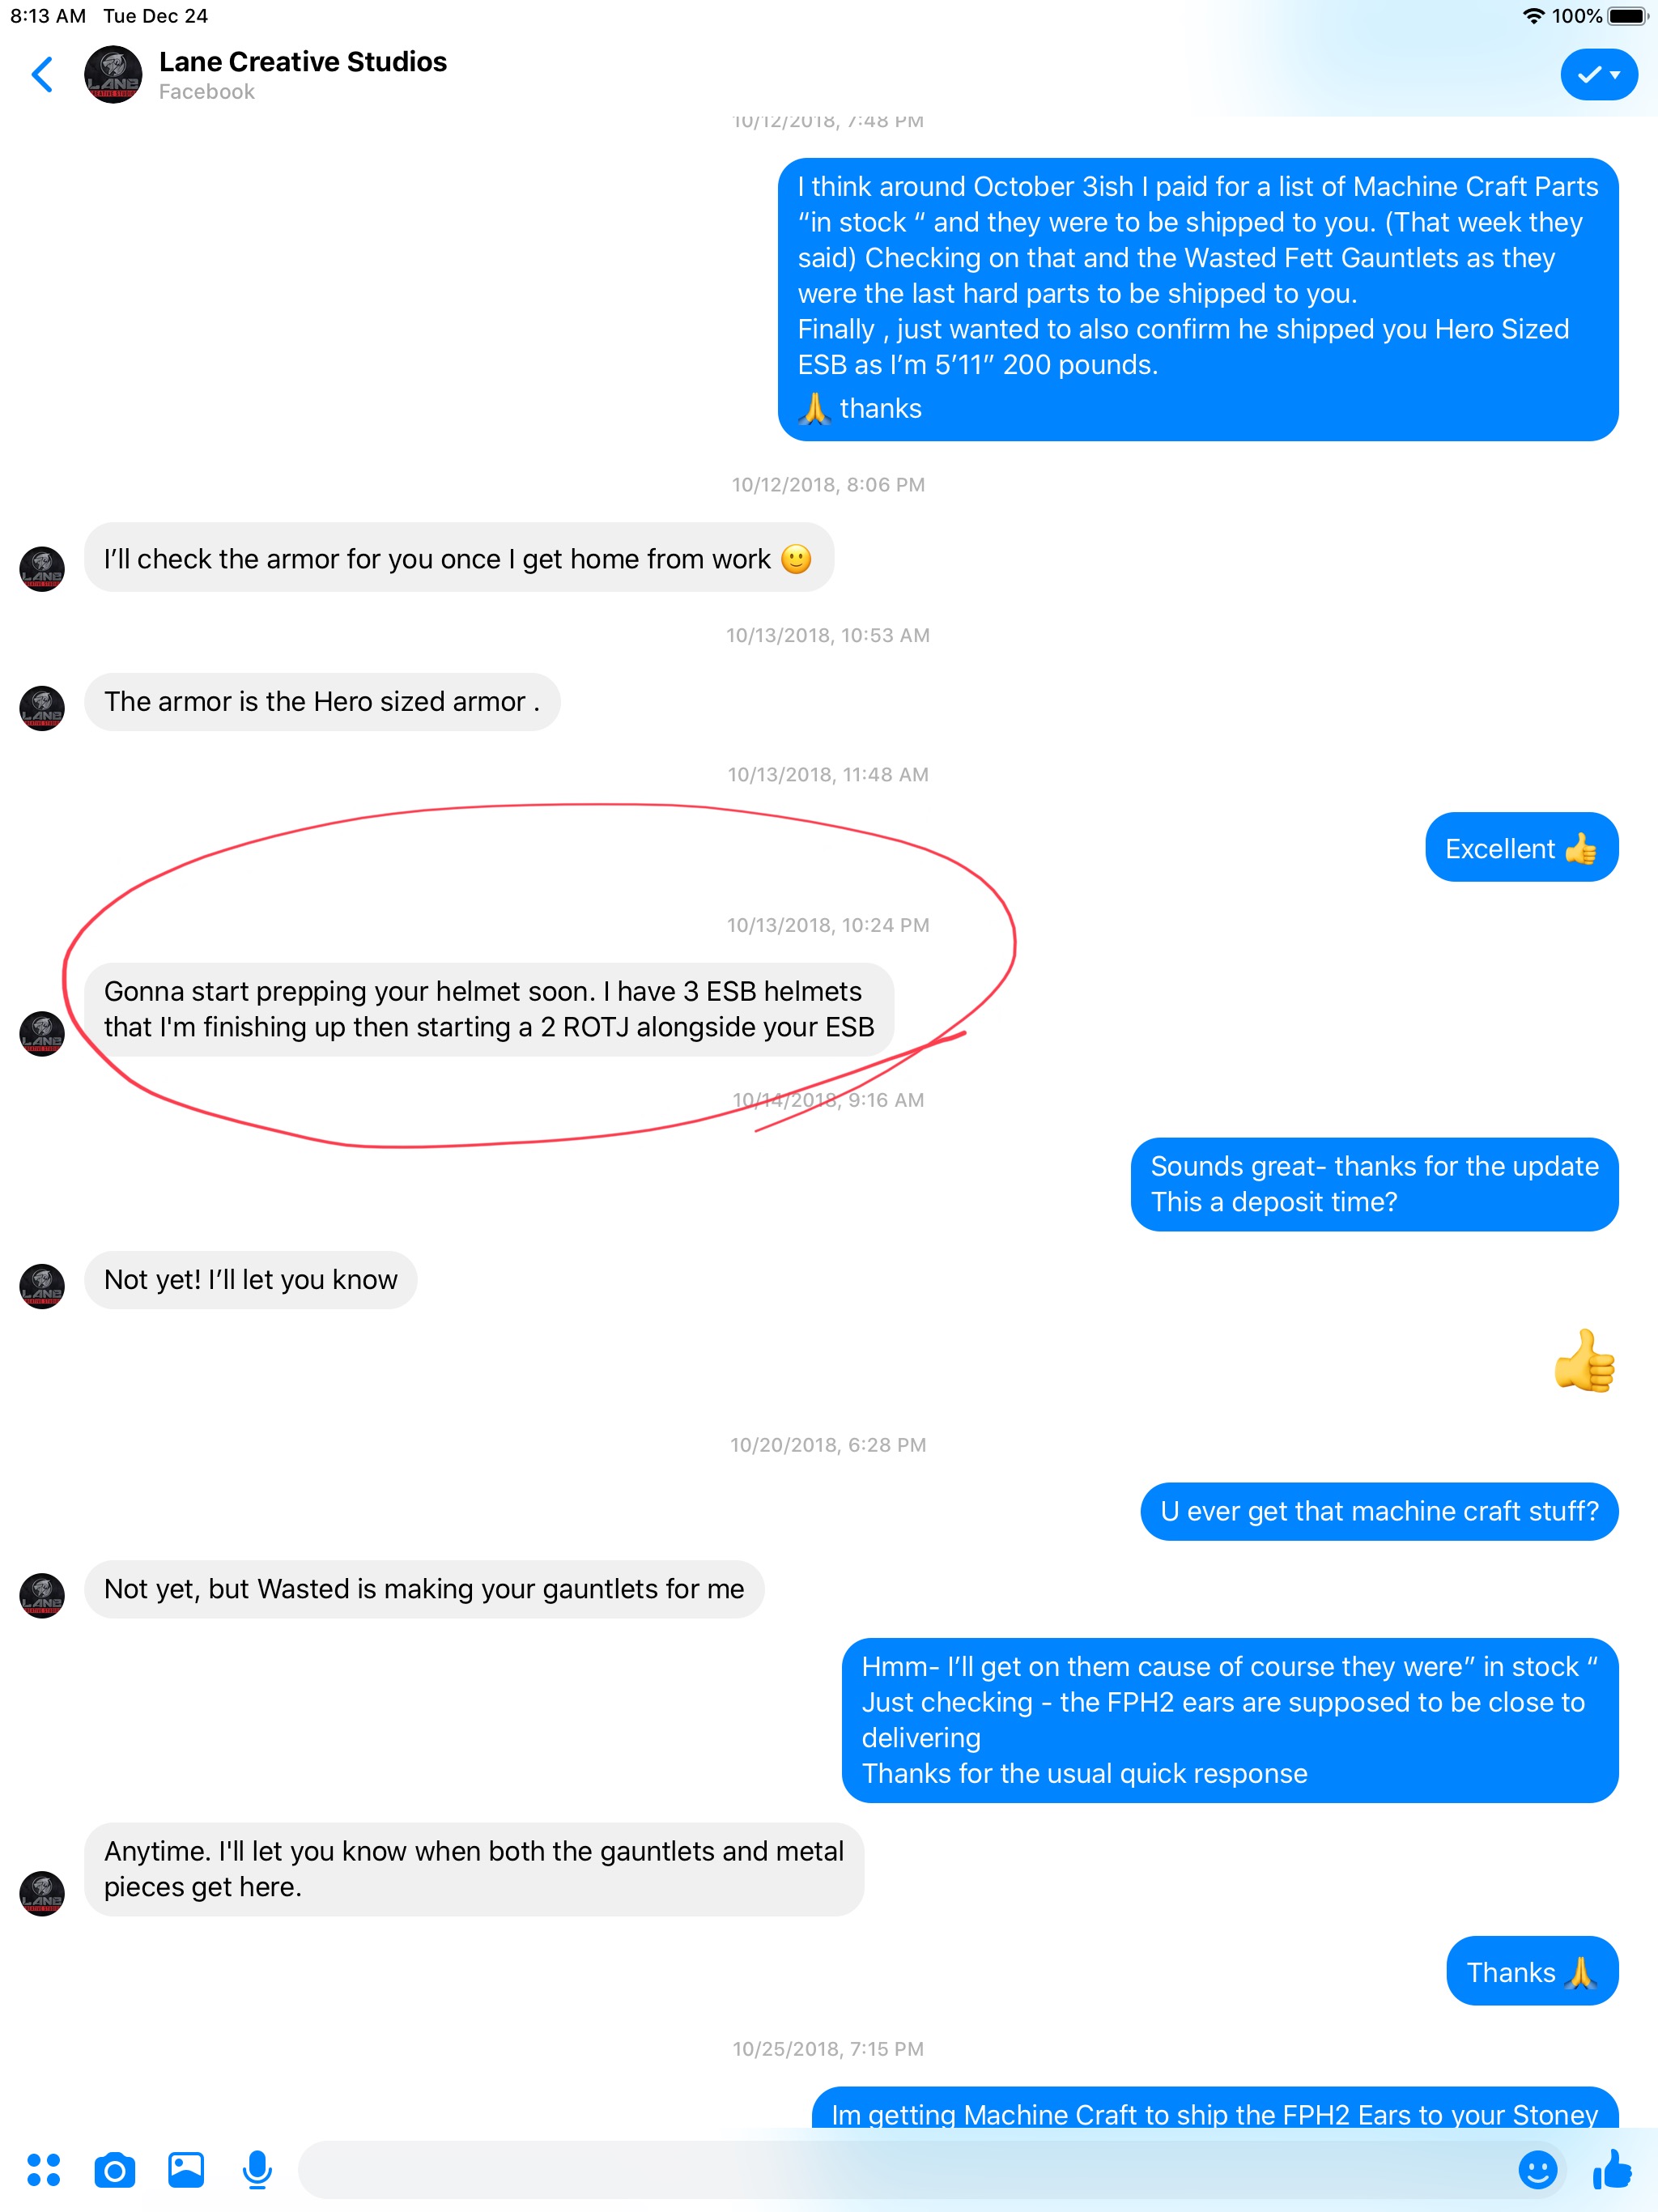This screenshot has width=1658, height=2212.
Task: Select the 'Not yet! I'll let you know' message
Action: (250, 1279)
